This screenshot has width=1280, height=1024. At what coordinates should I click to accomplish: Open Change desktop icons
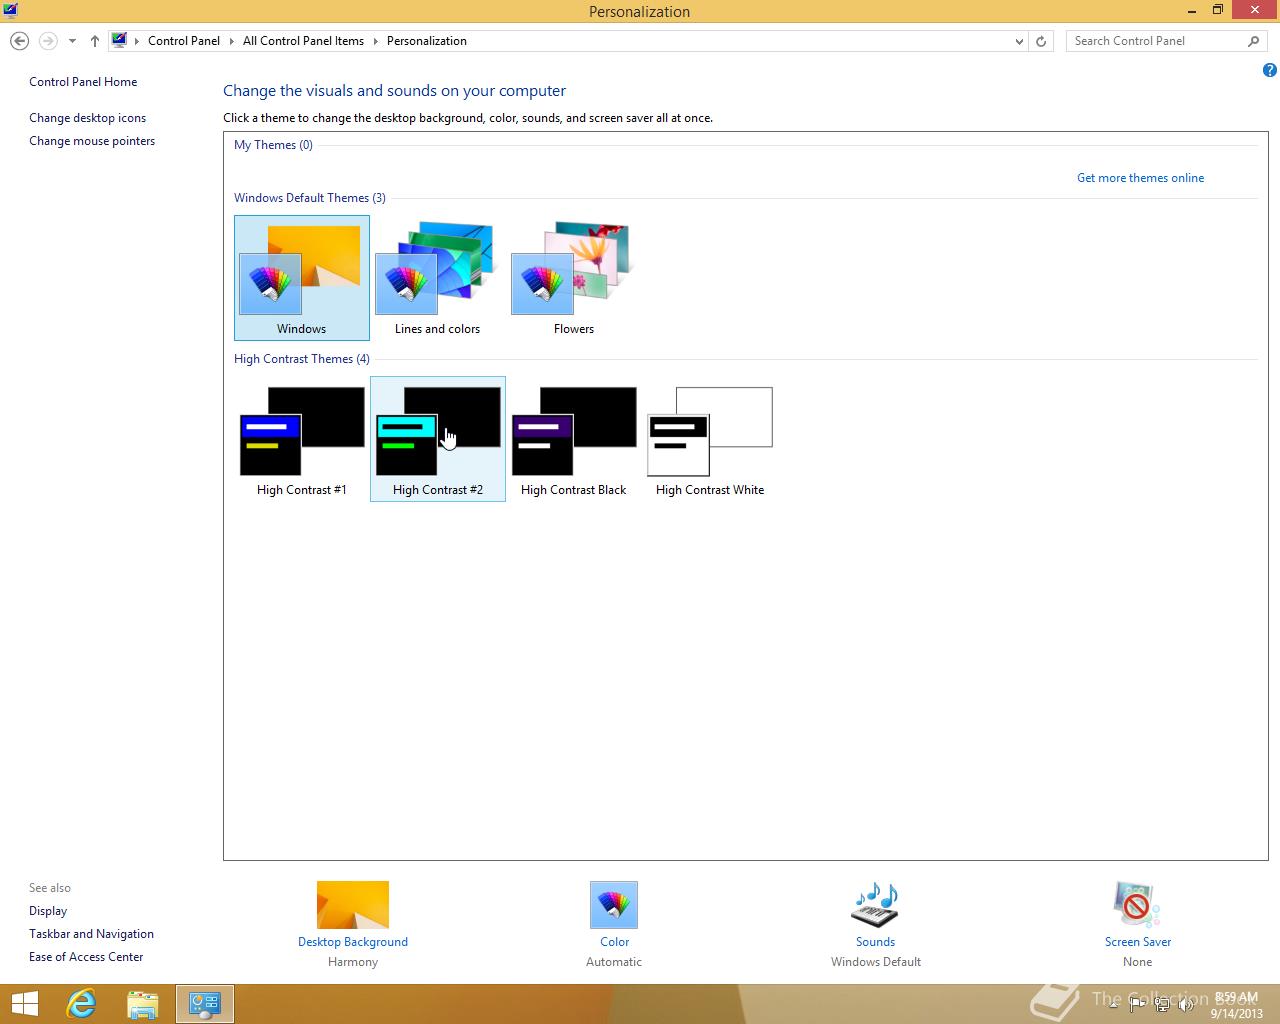click(x=87, y=118)
